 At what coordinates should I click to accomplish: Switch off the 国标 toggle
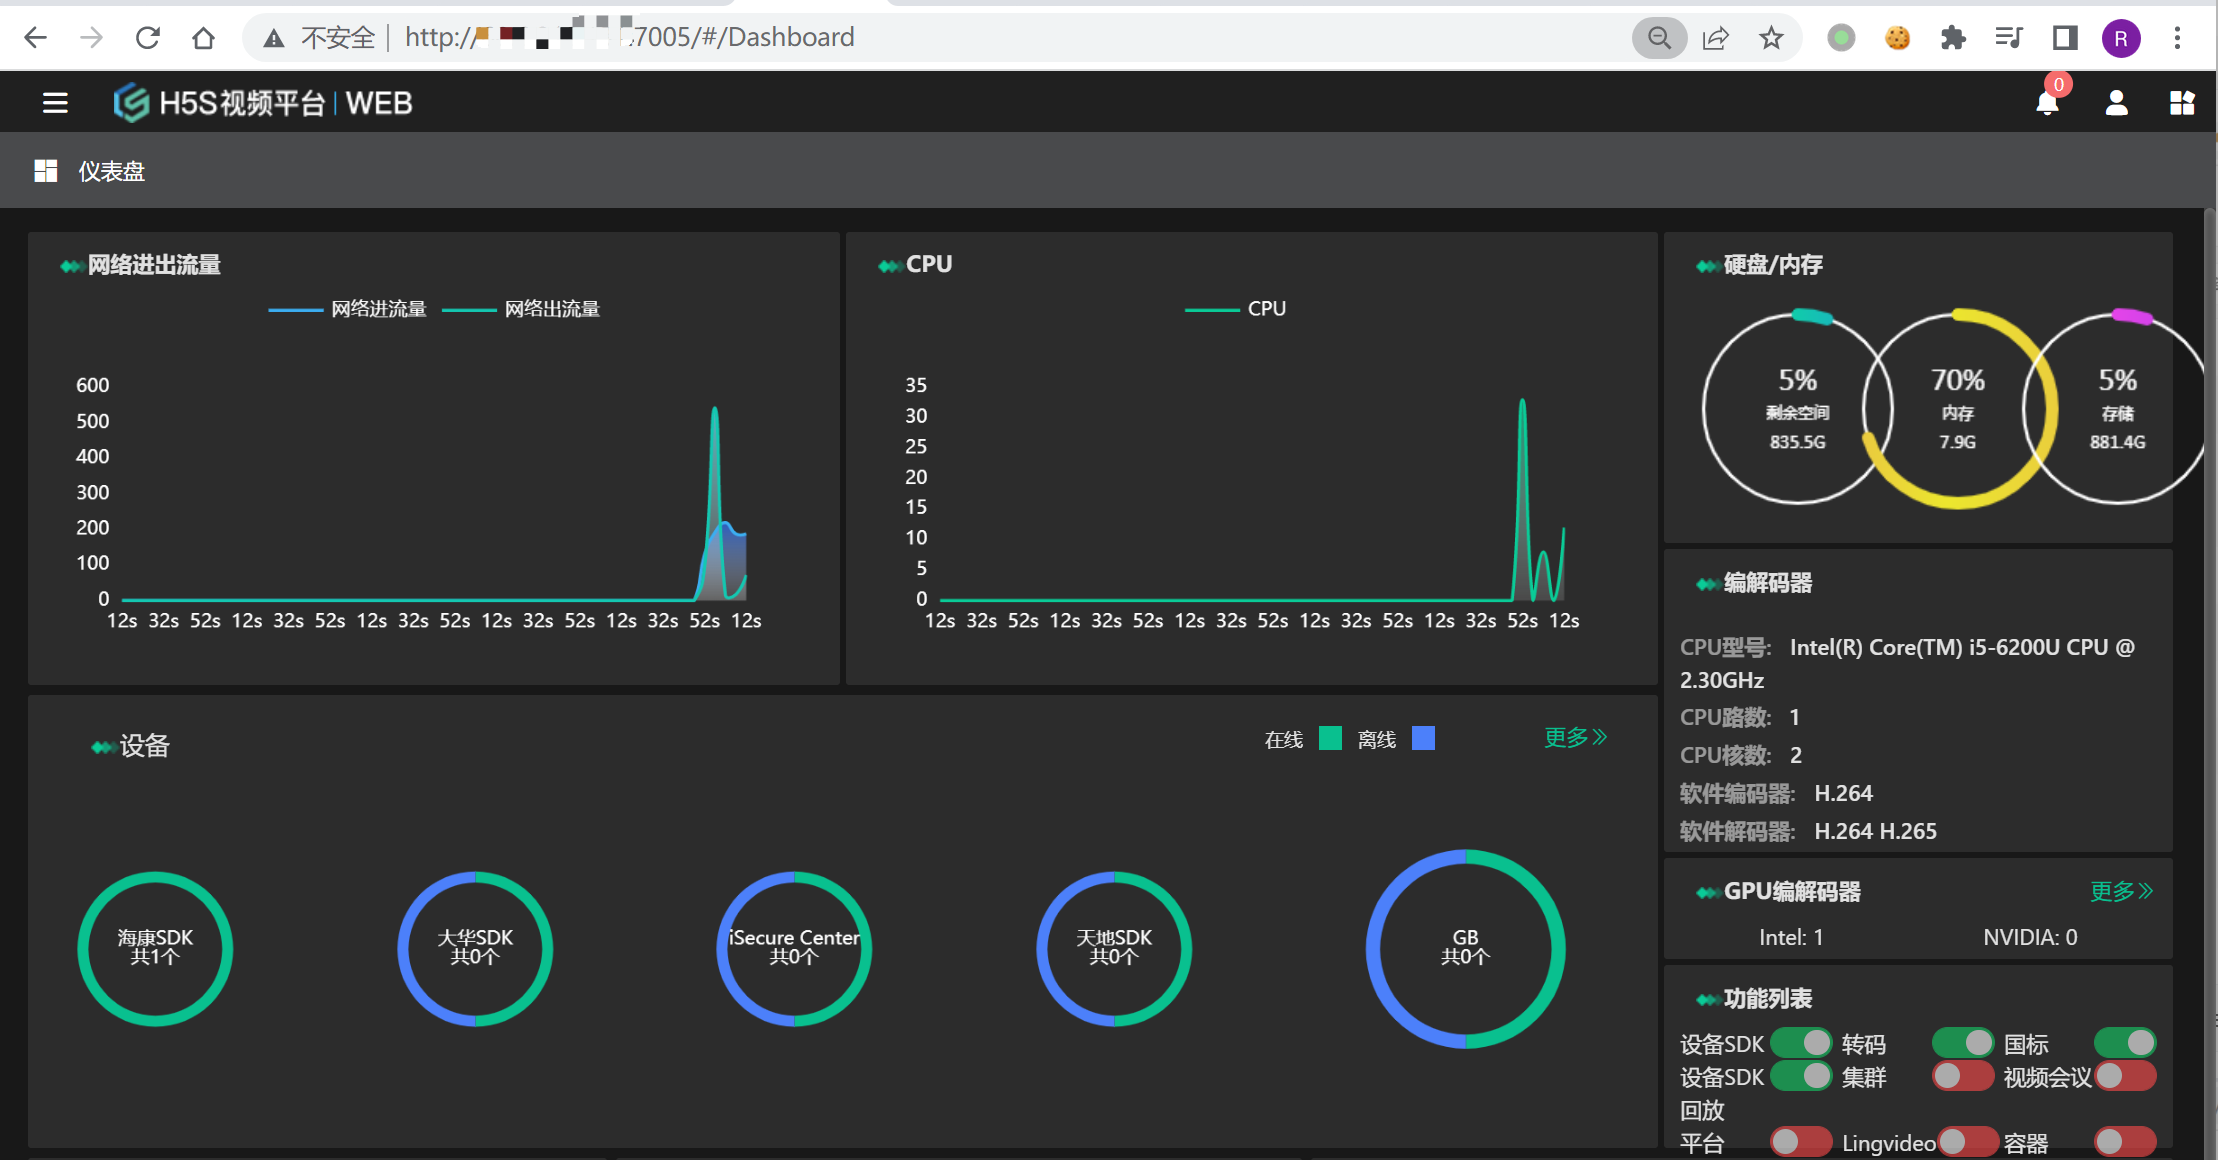(2126, 1043)
